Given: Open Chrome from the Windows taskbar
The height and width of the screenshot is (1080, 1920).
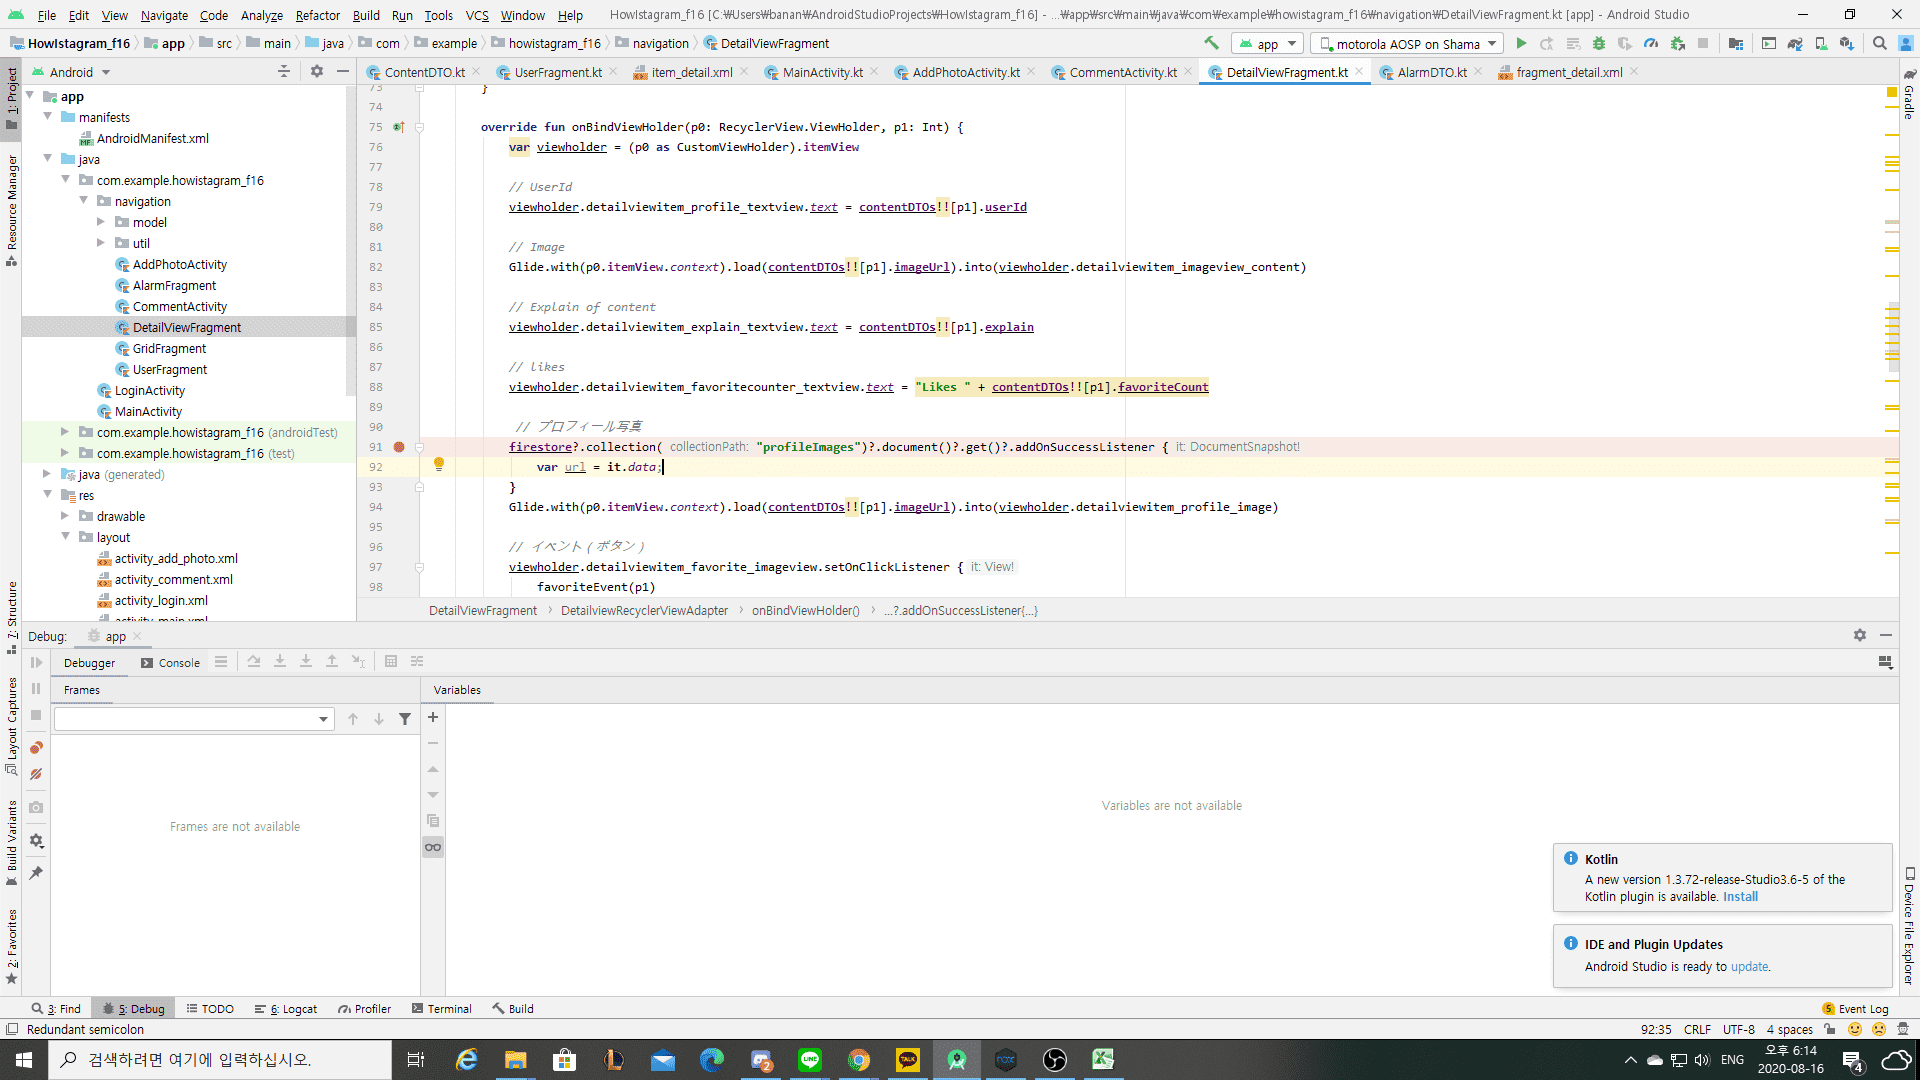Looking at the screenshot, I should click(859, 1060).
